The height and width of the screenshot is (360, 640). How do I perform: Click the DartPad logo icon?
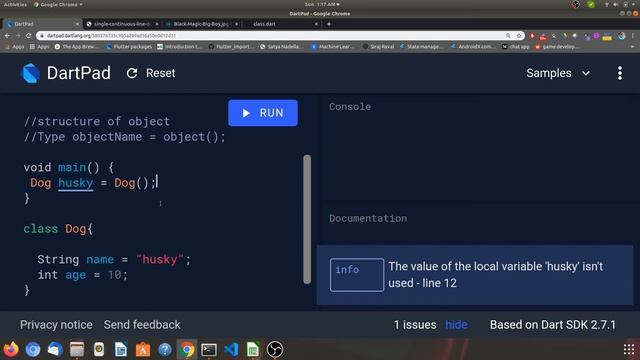(31, 73)
